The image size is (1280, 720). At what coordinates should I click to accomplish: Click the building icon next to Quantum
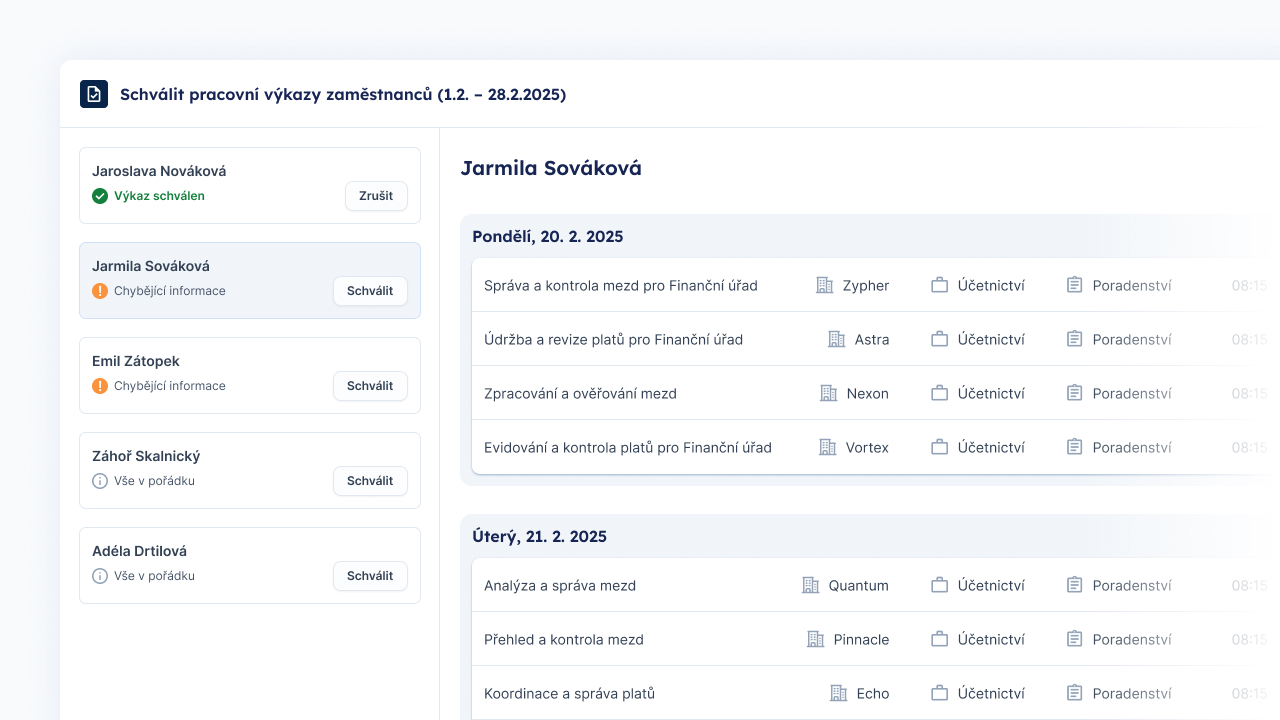coord(812,585)
